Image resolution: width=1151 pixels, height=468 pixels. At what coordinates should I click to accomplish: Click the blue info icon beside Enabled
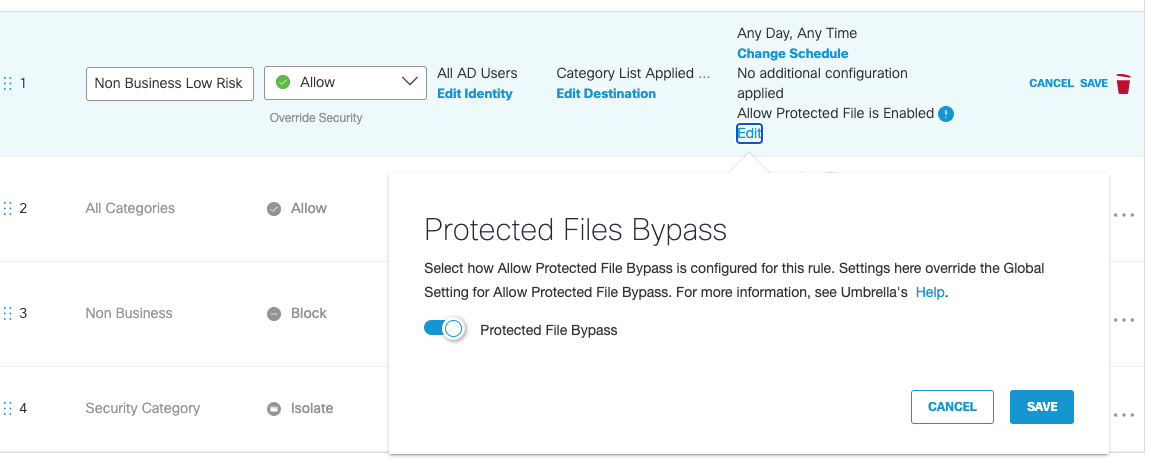pyautogui.click(x=946, y=114)
